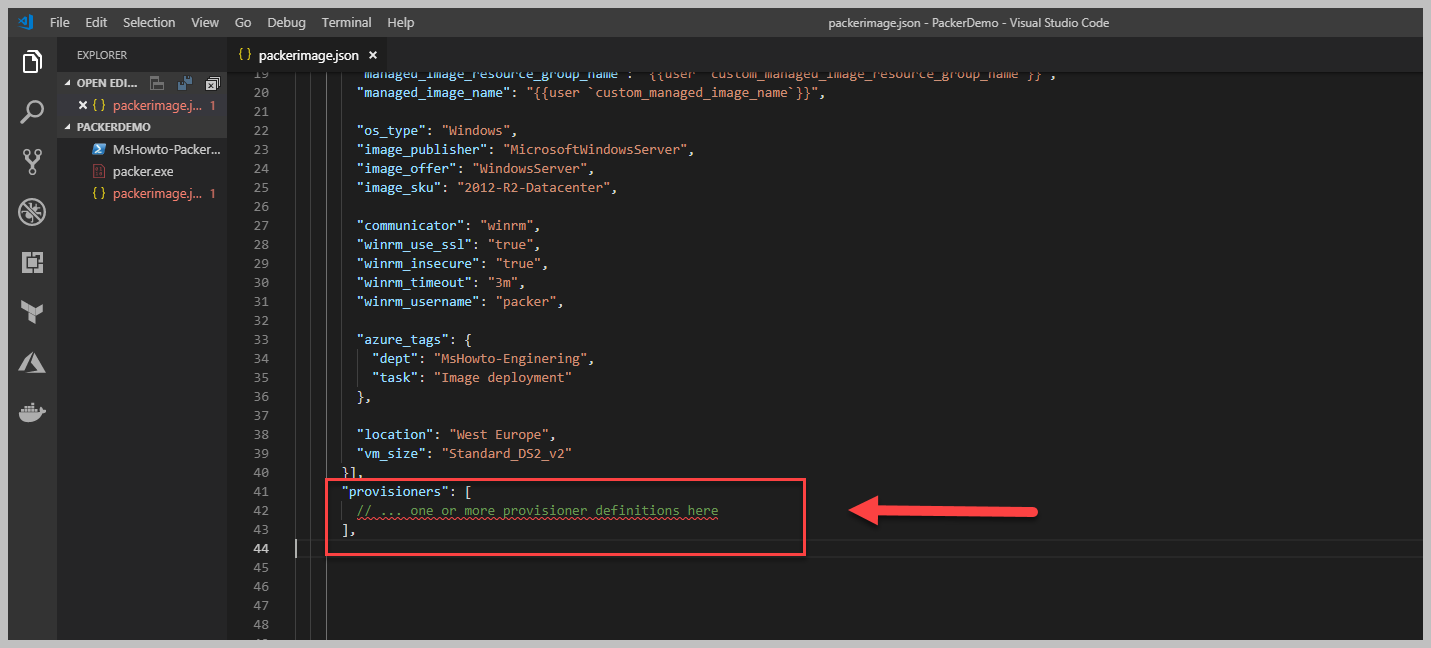
Task: Click the VS Code logo icon
Action: tap(25, 22)
